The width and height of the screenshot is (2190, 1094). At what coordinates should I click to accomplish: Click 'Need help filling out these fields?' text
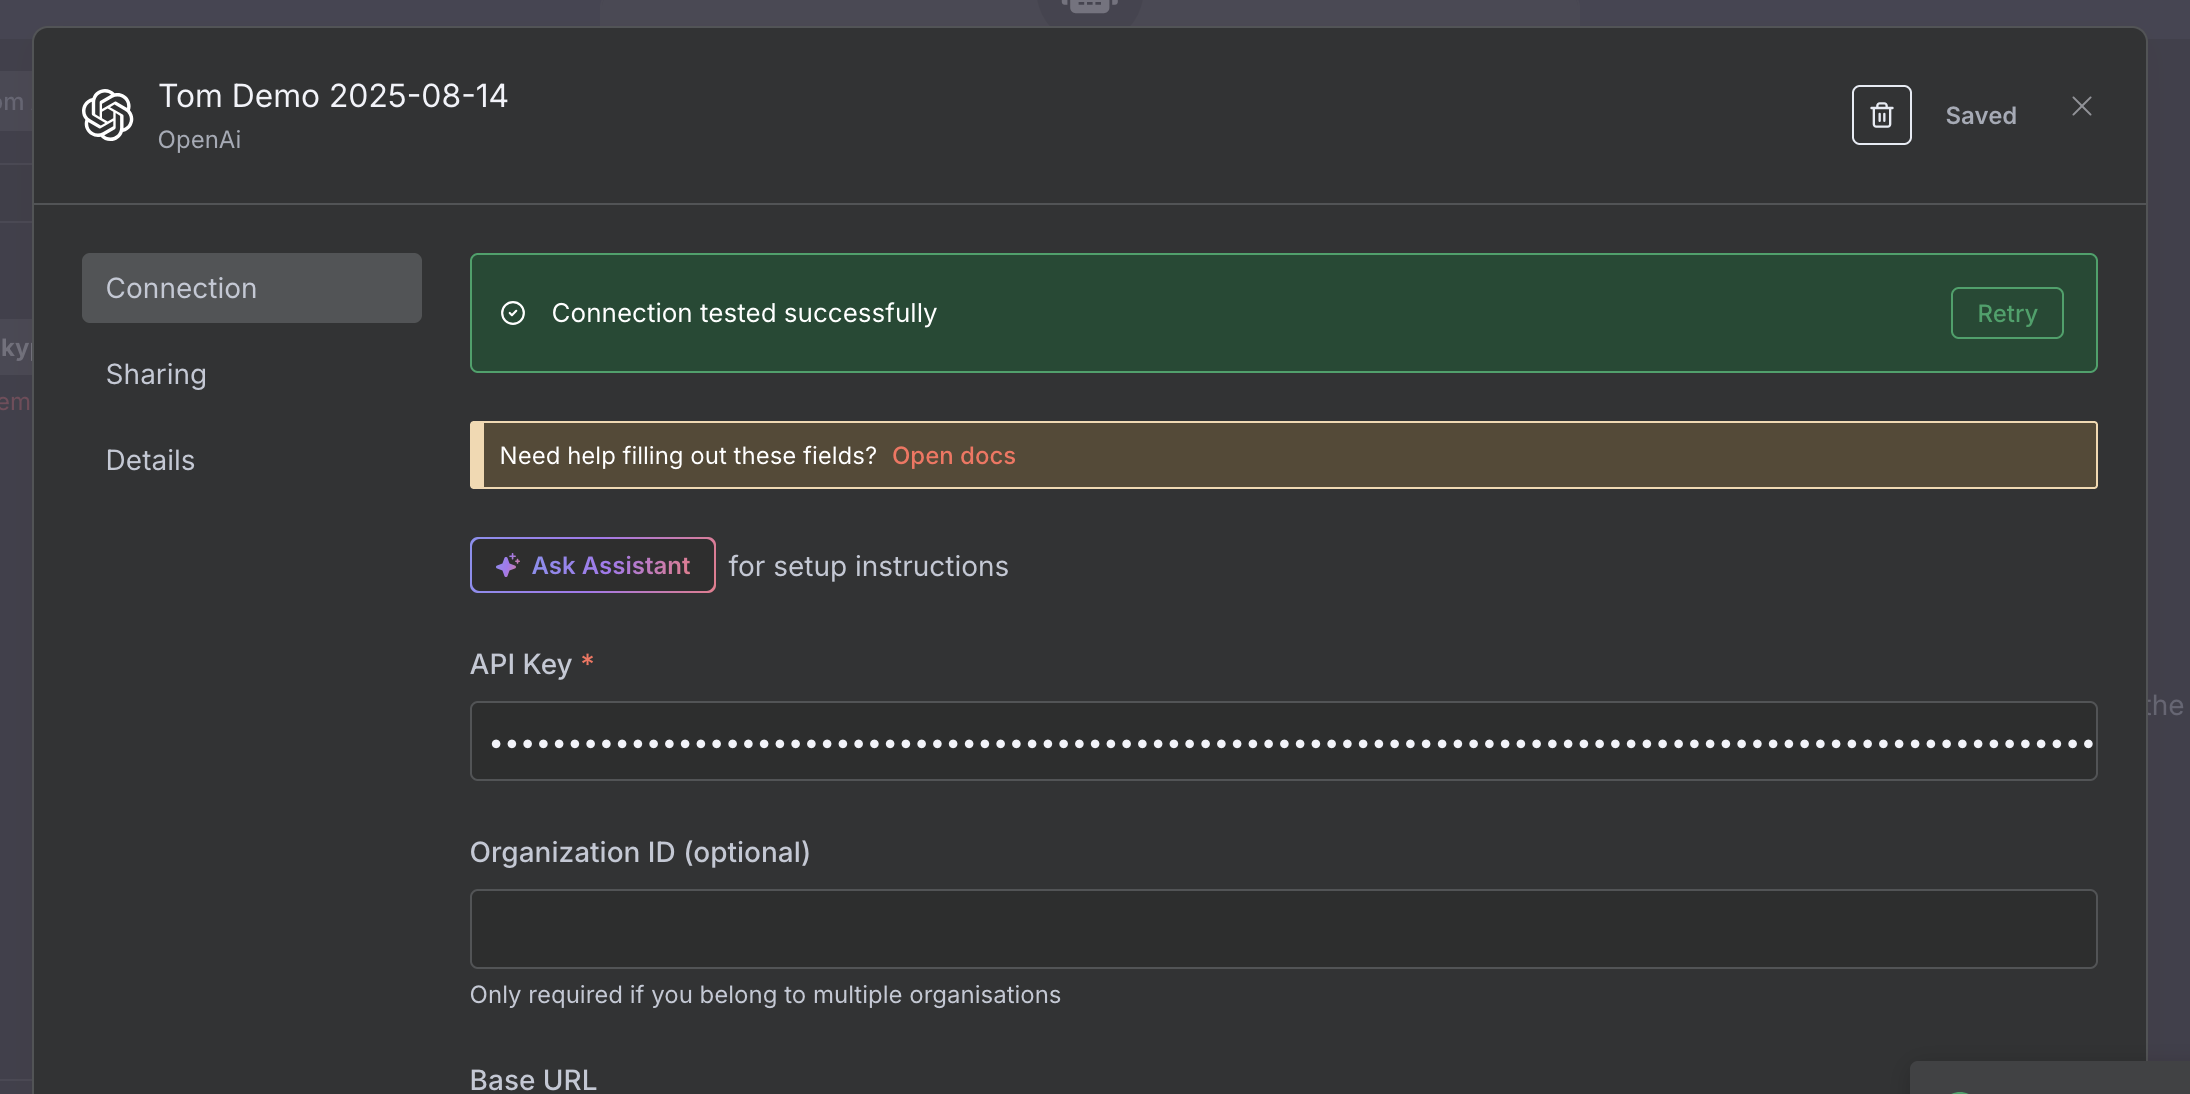(687, 455)
